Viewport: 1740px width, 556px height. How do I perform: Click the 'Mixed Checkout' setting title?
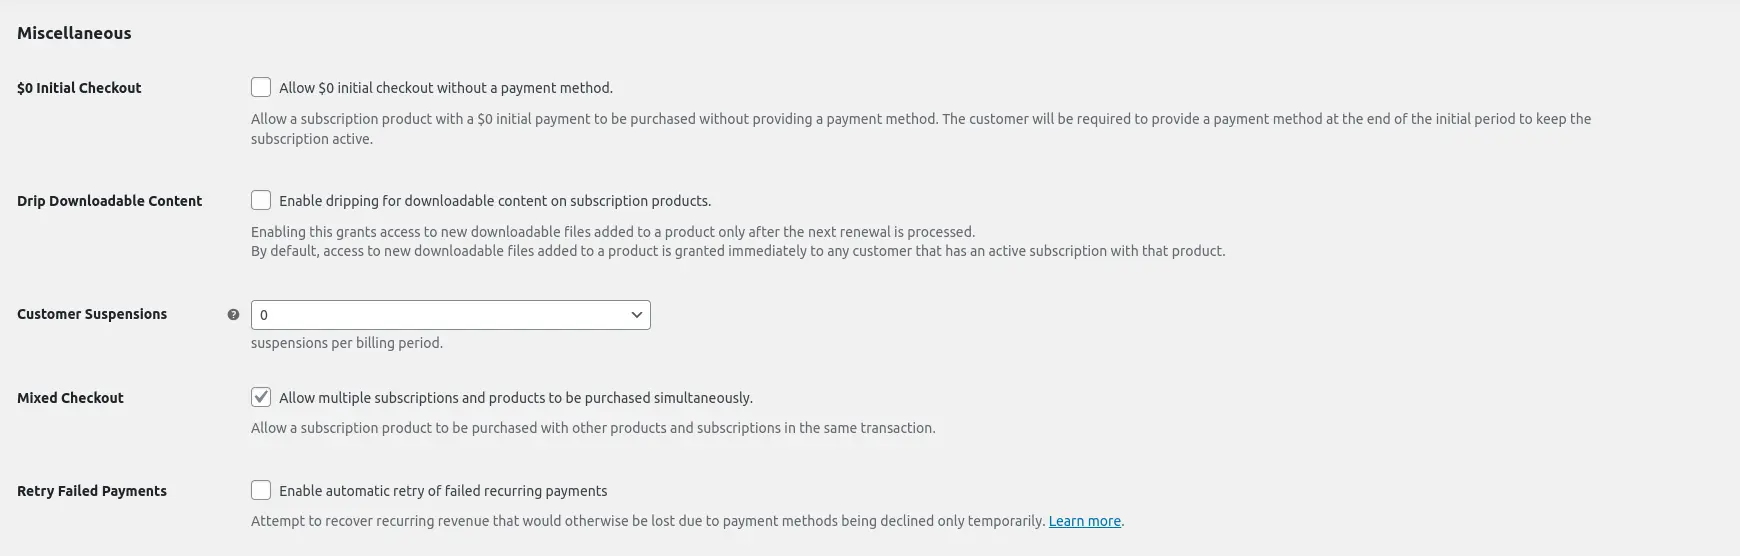(x=70, y=398)
